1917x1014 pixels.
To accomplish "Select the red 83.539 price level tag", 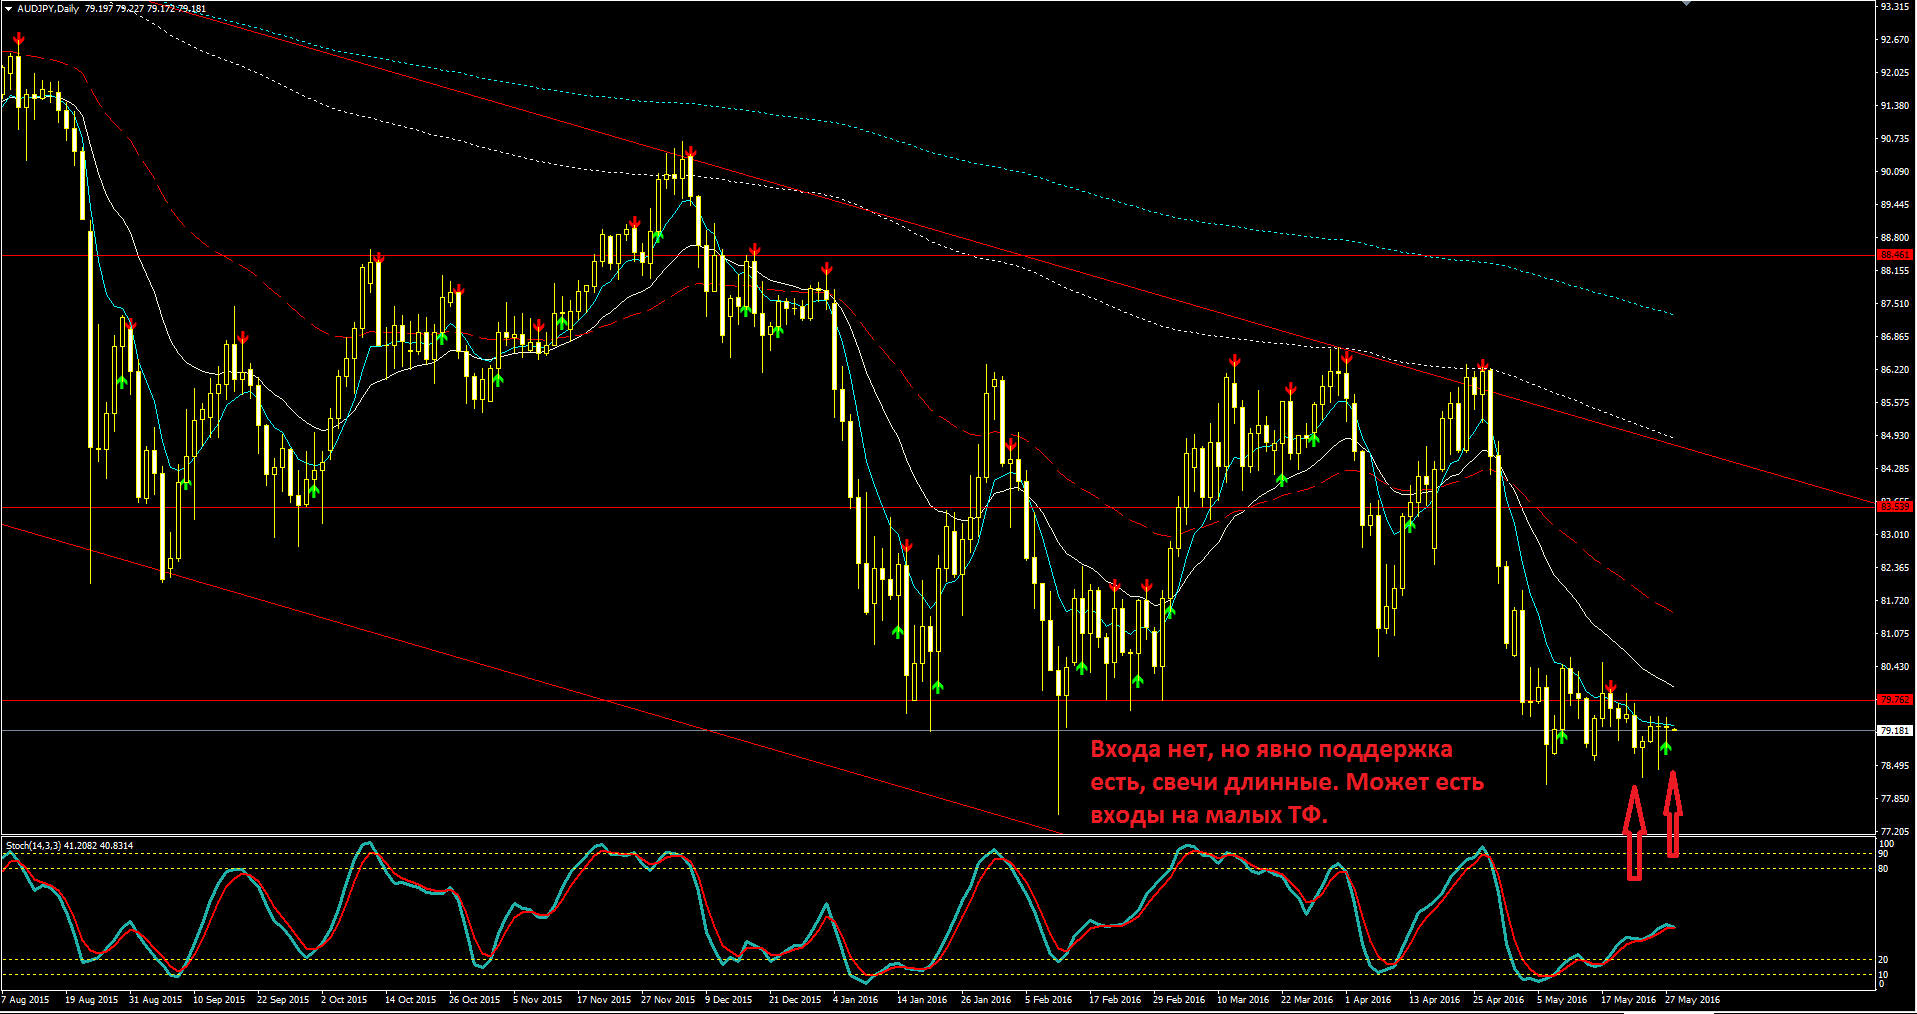I will [1895, 507].
